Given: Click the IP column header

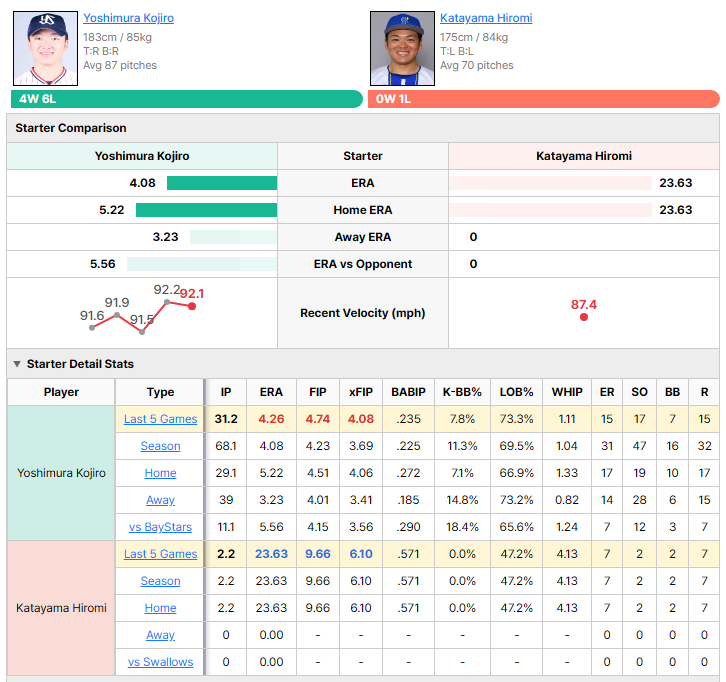Looking at the screenshot, I should pyautogui.click(x=225, y=392).
